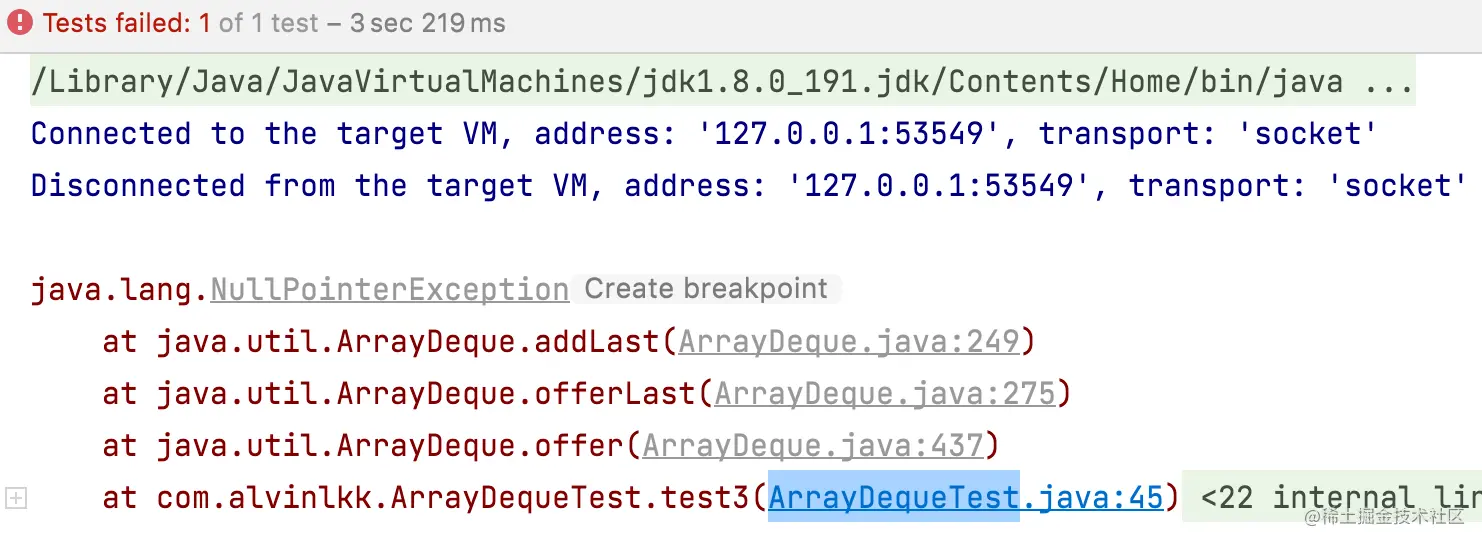Jump to ArrayDeque.java:249 source

click(849, 342)
